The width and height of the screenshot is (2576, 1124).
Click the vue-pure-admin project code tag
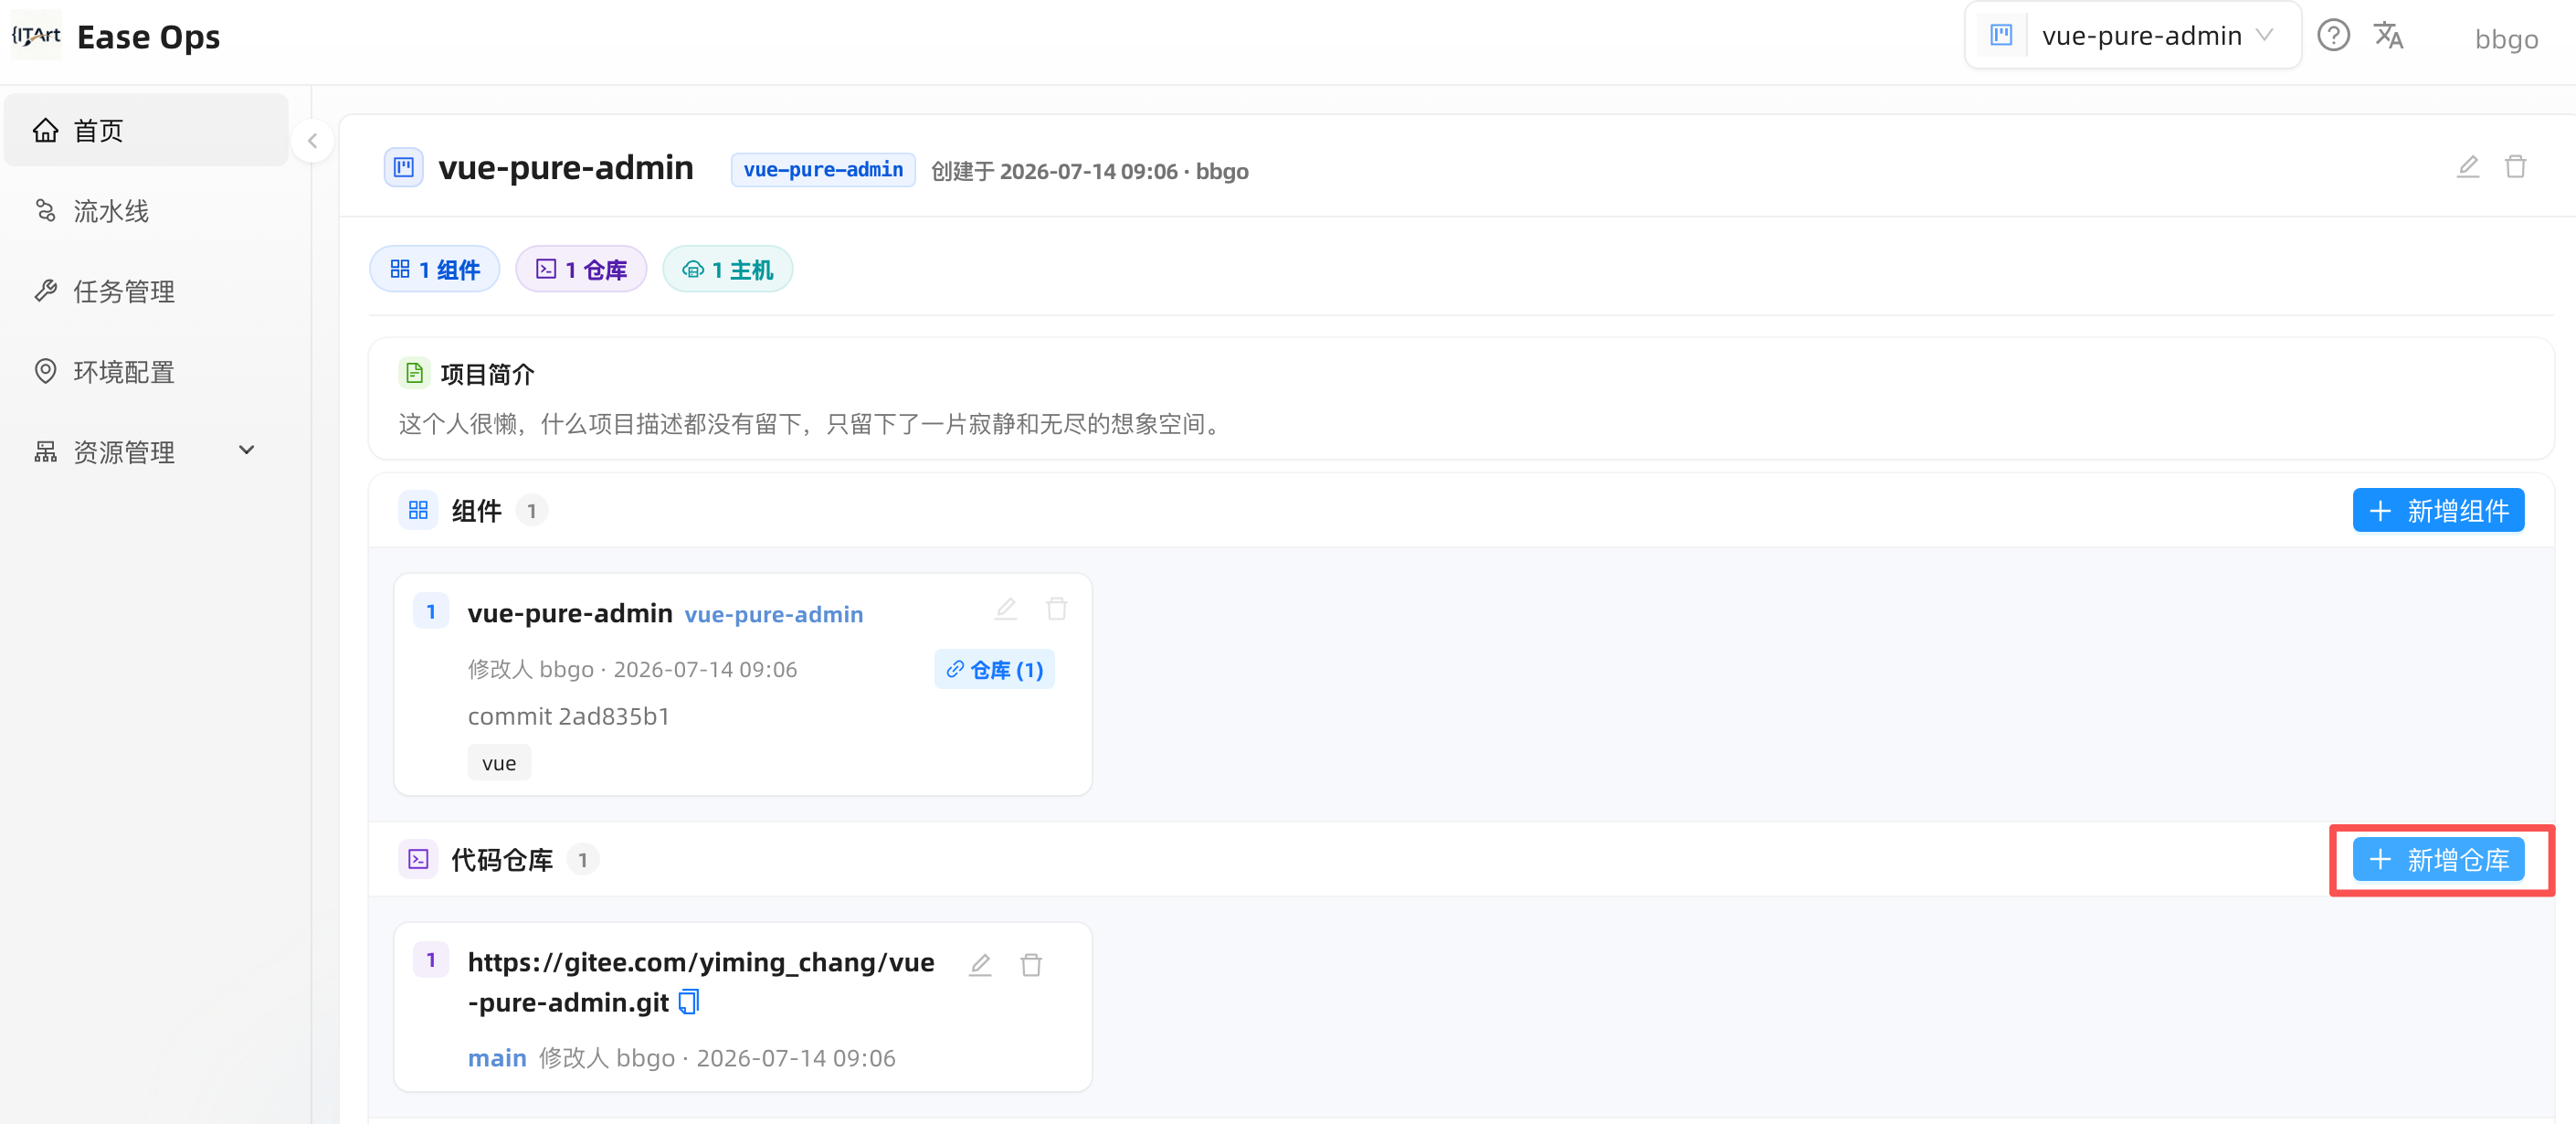pos(822,170)
